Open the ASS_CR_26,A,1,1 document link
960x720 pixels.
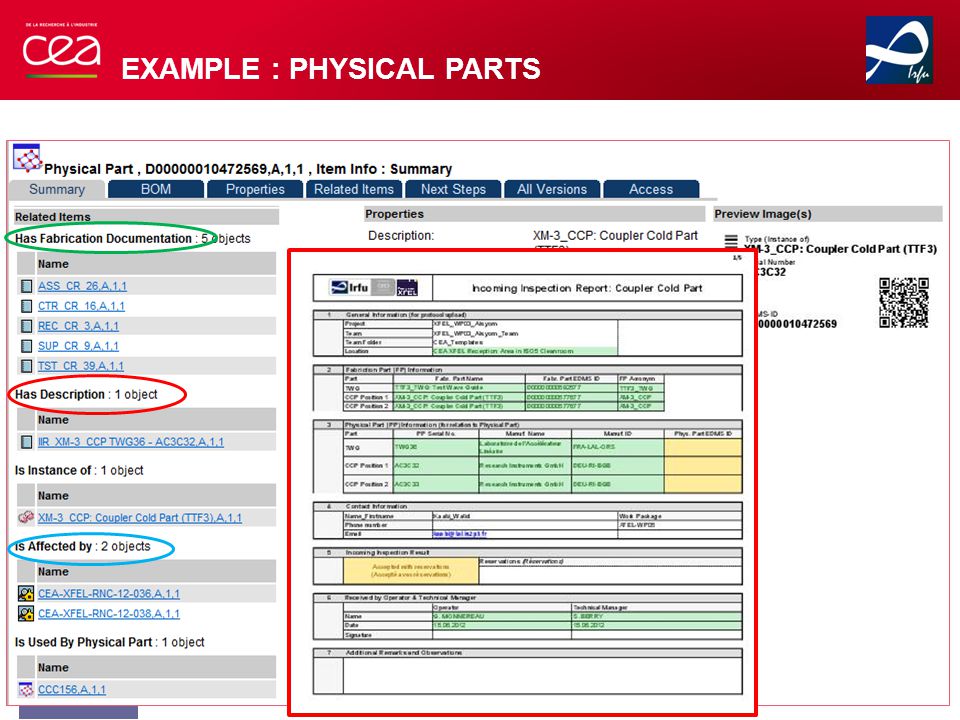(82, 286)
